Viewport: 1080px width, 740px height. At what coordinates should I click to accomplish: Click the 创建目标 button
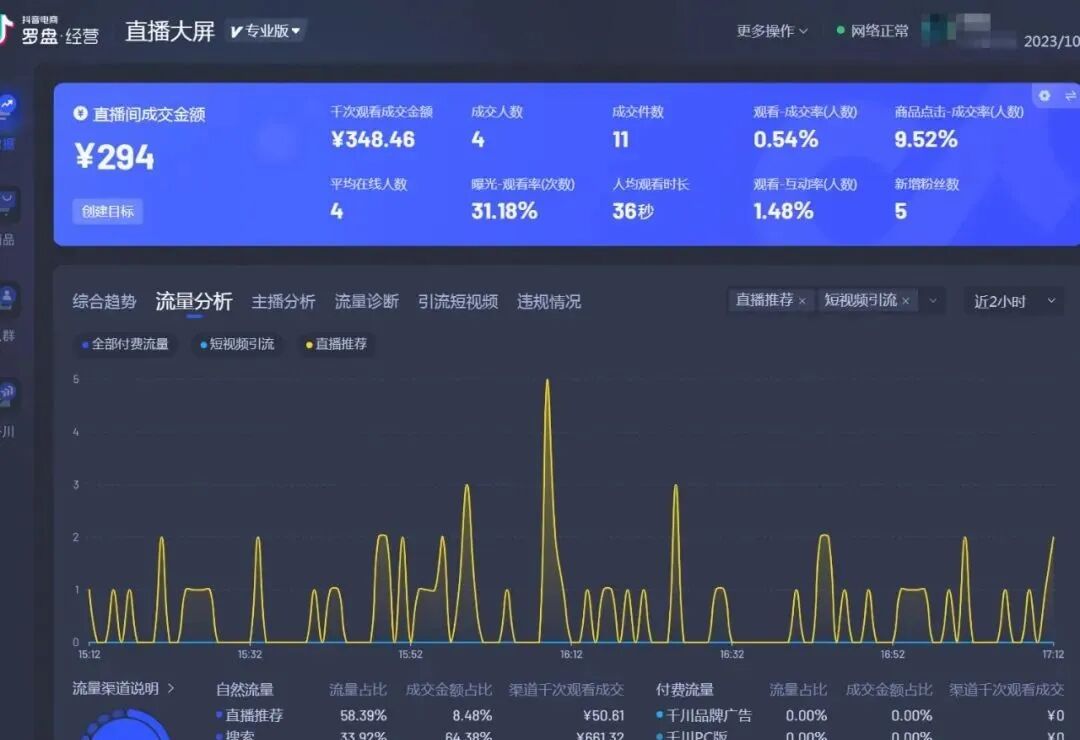point(107,211)
